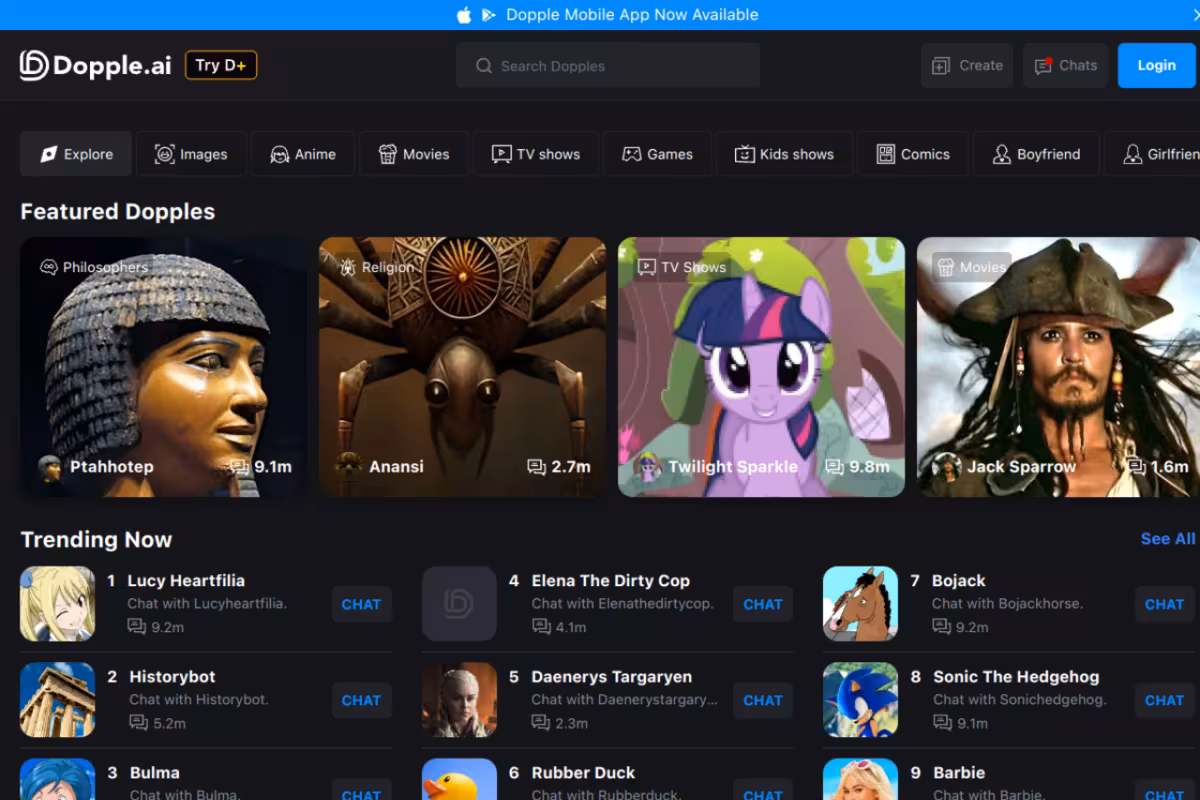Viewport: 1200px width, 800px height.
Task: Click the Create button
Action: click(967, 66)
